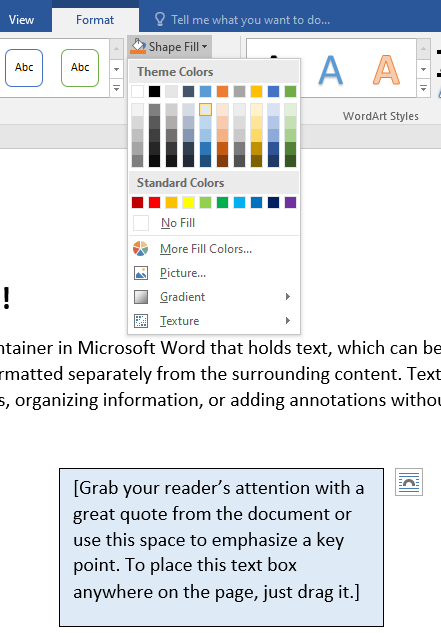Pick the light green standard color
441x633 pixels.
[x=205, y=202]
